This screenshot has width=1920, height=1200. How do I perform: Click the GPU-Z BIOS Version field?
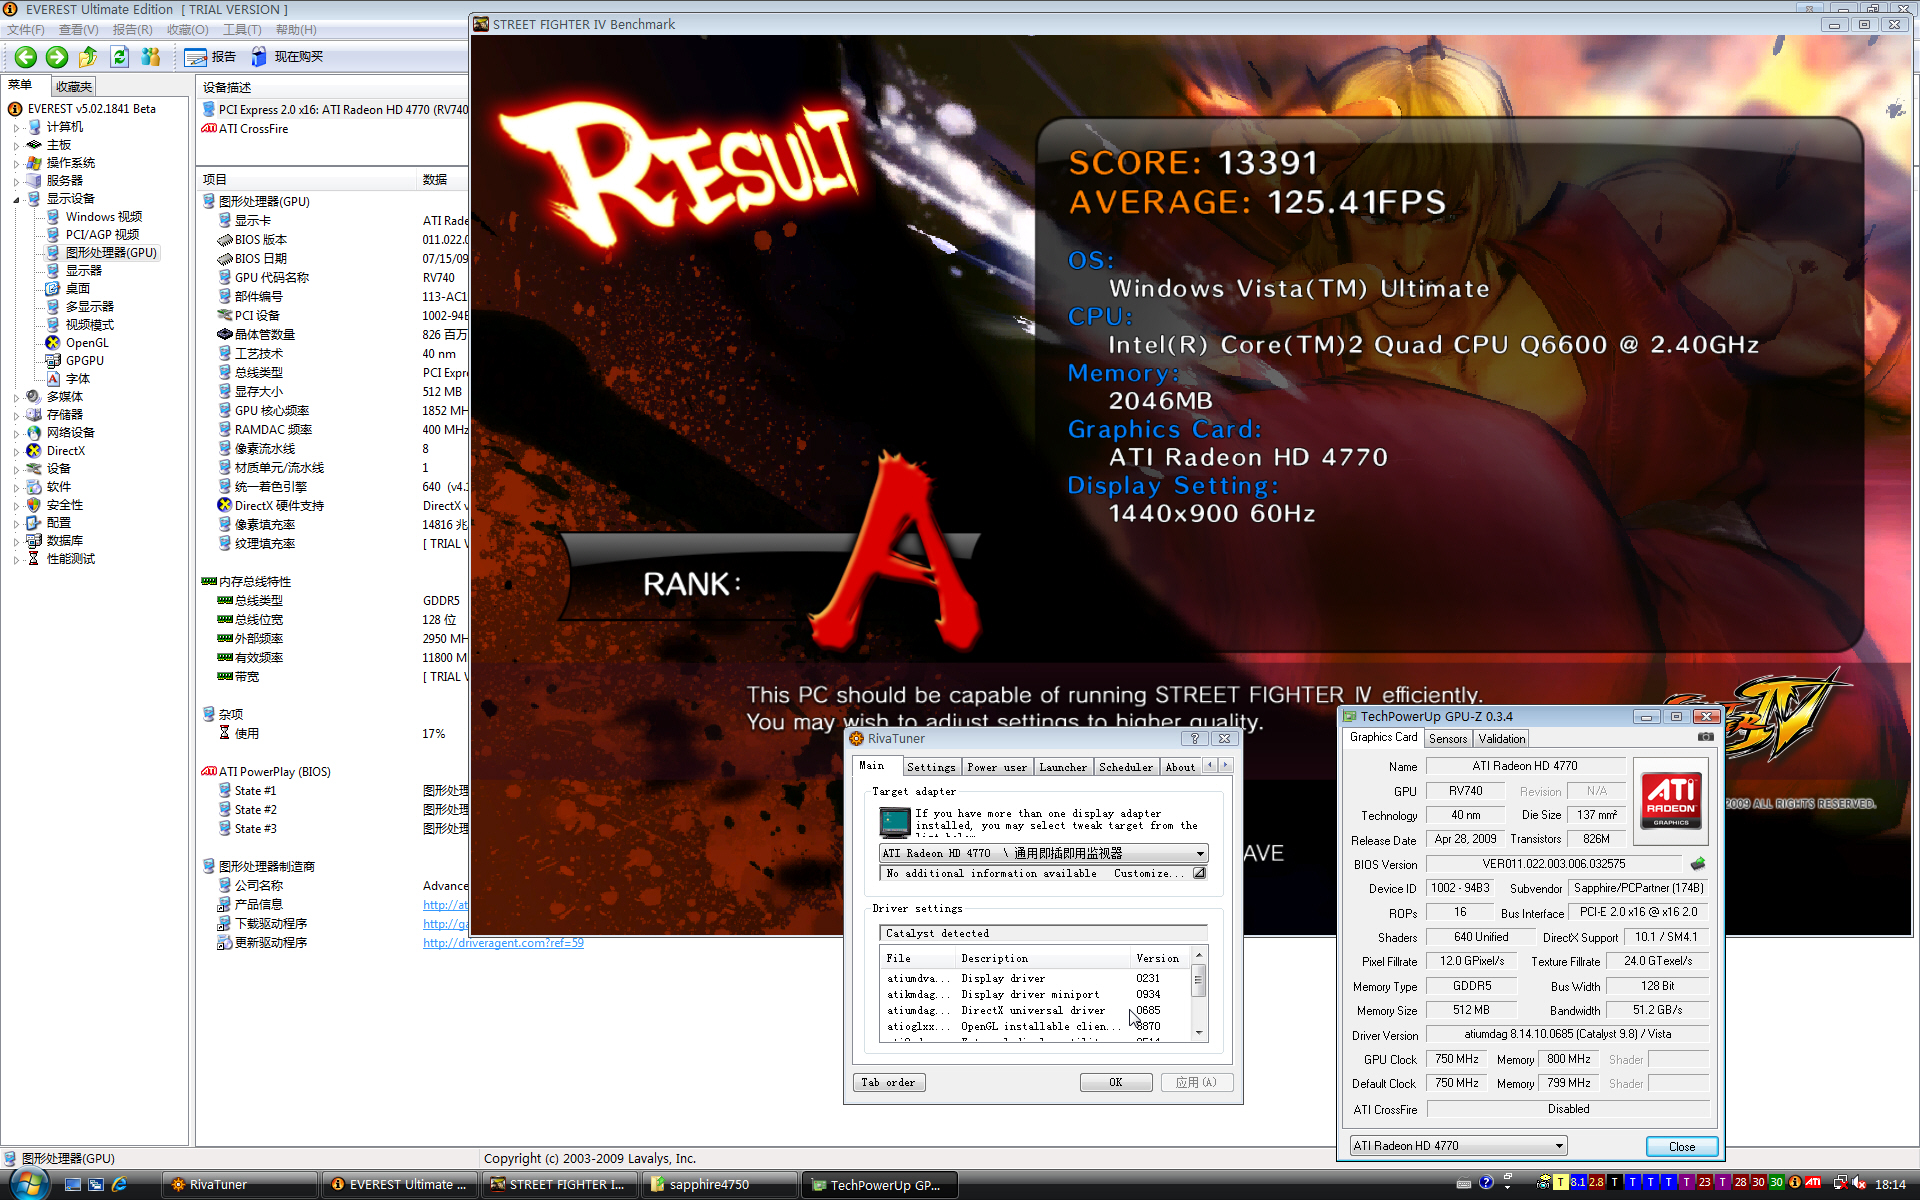1554,864
